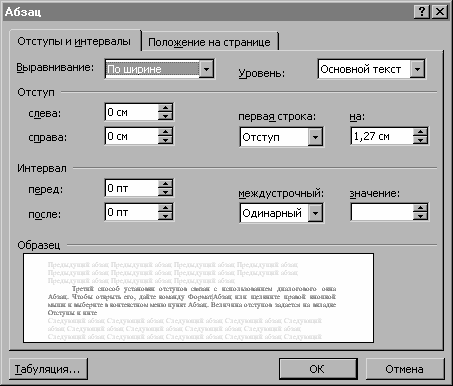Image resolution: width=453 pixels, height=386 pixels.
Task: Click the ? help button in title bar
Action: [422, 12]
